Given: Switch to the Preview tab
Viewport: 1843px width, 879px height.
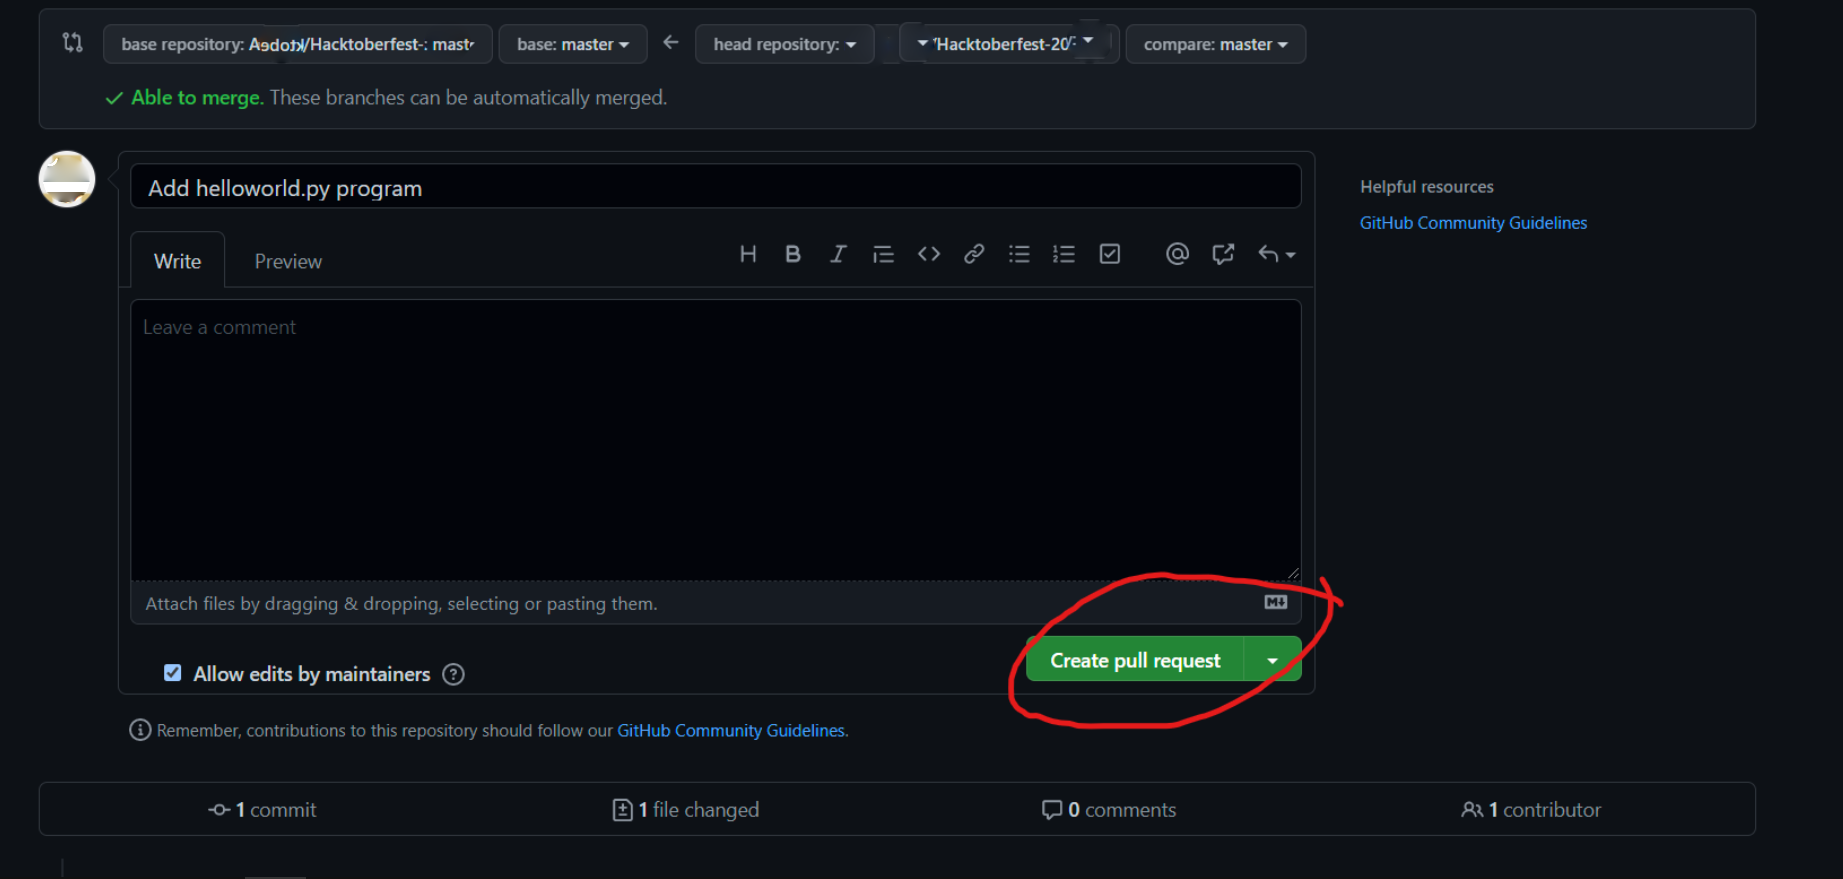Looking at the screenshot, I should 288,261.
